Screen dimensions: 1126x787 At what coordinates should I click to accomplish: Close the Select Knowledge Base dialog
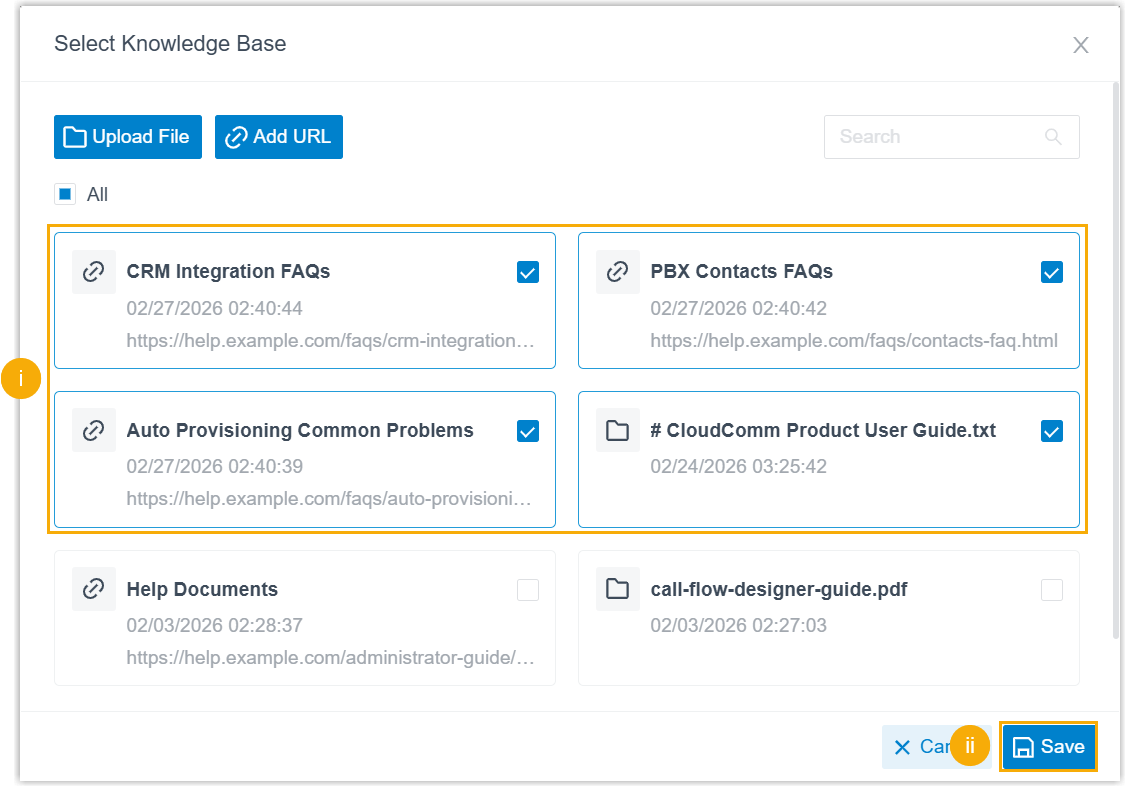pos(1080,45)
